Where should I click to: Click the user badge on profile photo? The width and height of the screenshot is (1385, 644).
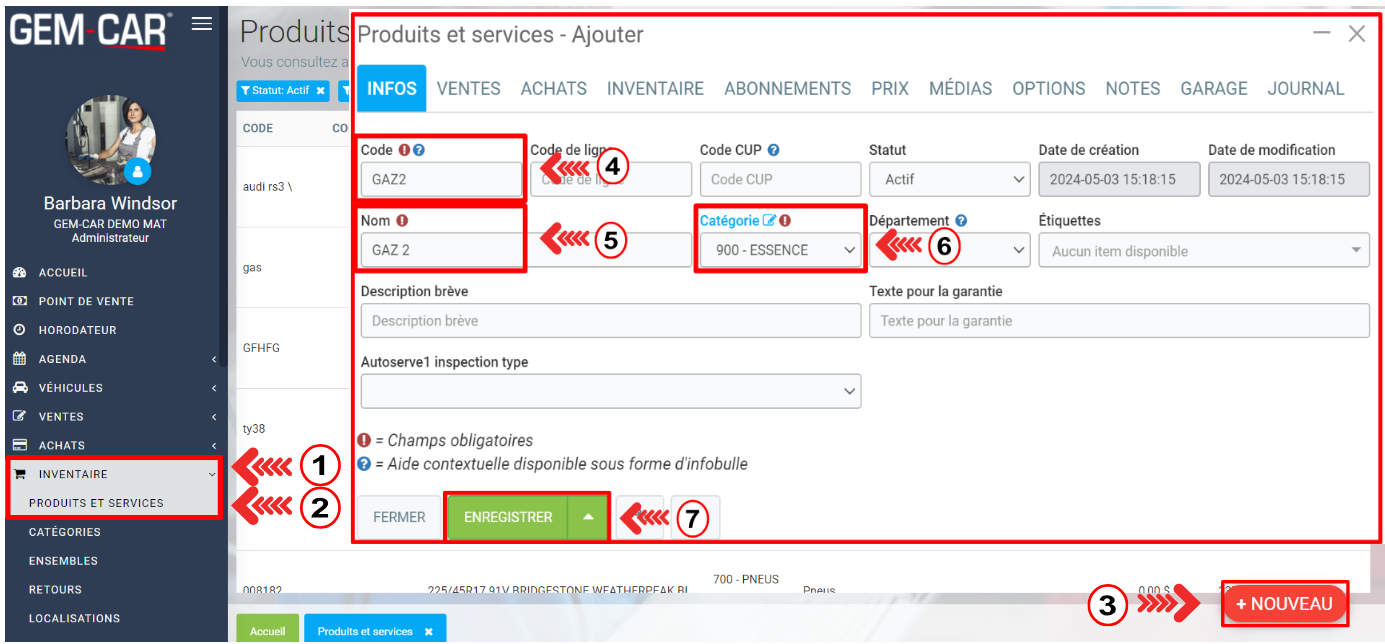139,171
